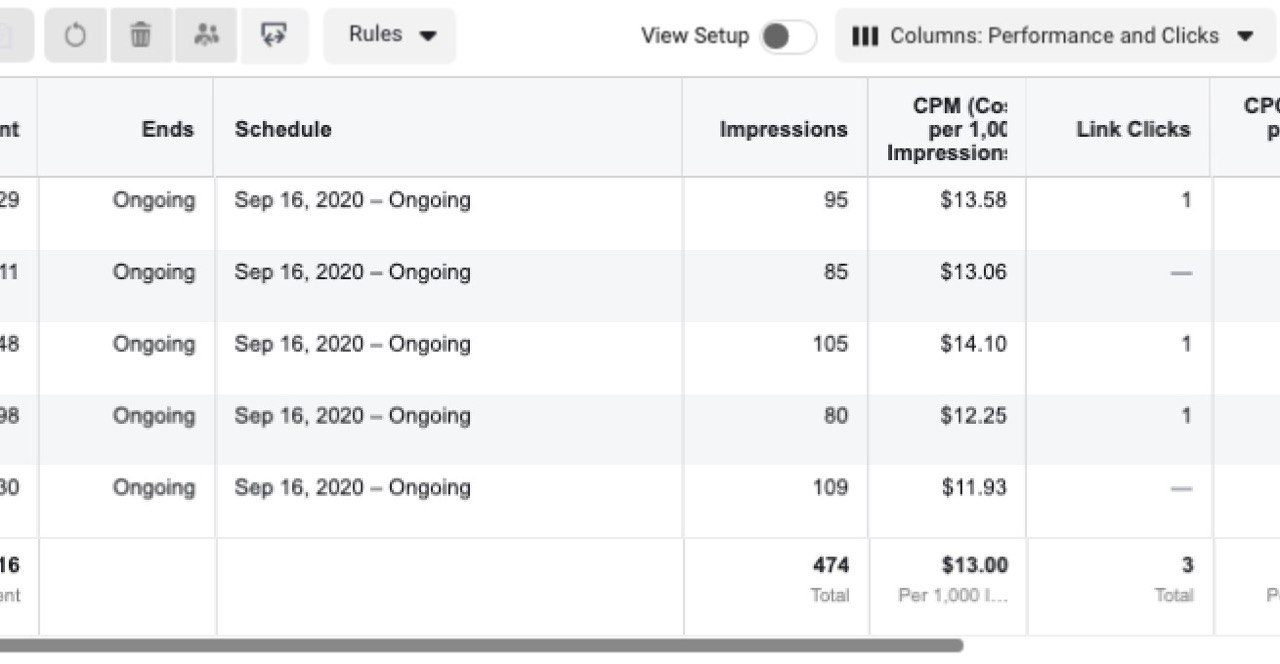Click the partially visible clipboard icon
The width and height of the screenshot is (1280, 664).
click(15, 35)
